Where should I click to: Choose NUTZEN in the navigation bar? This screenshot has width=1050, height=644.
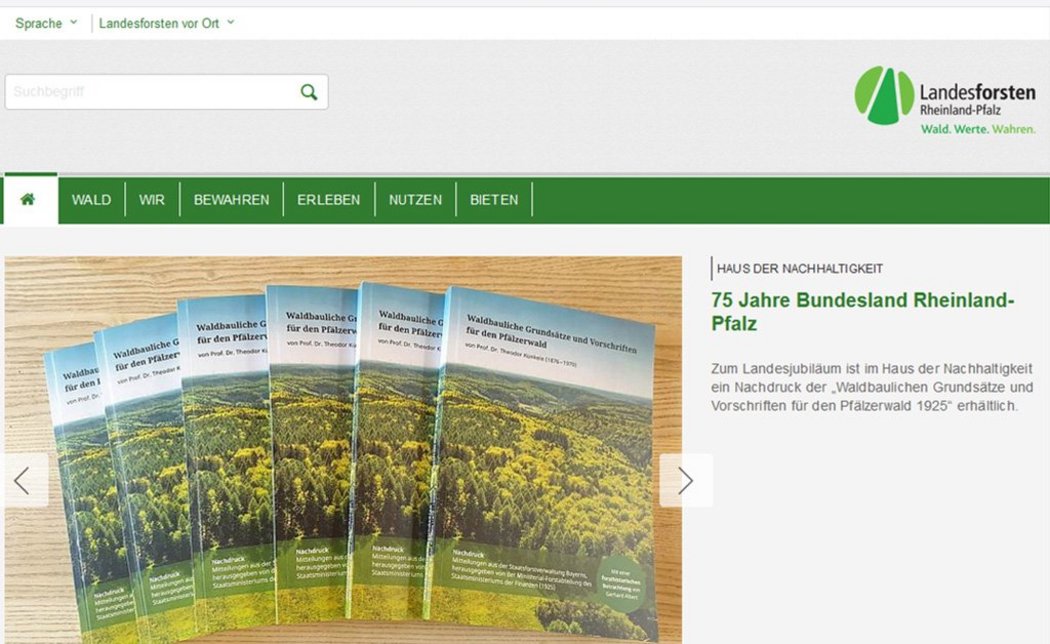[415, 200]
